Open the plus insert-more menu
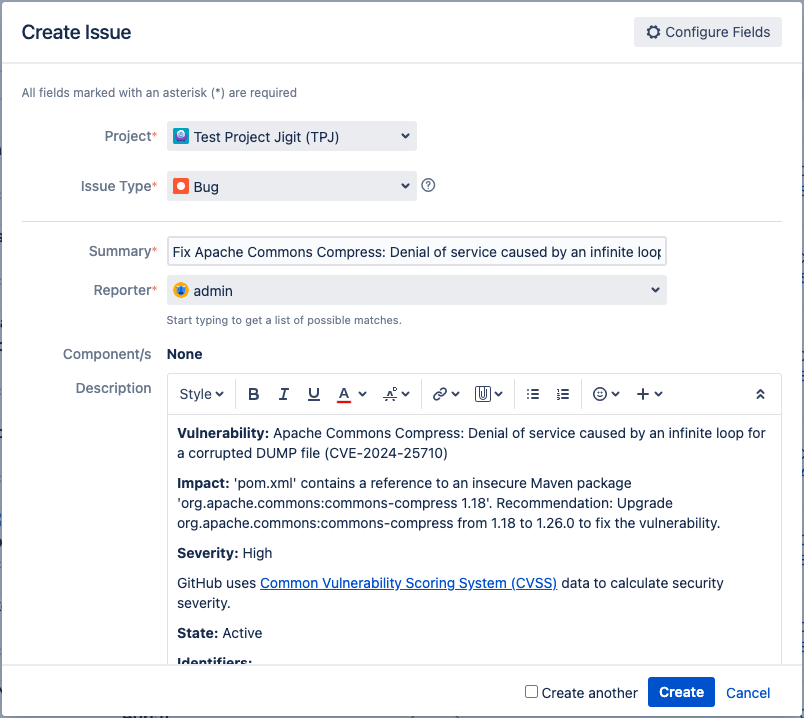 [649, 394]
